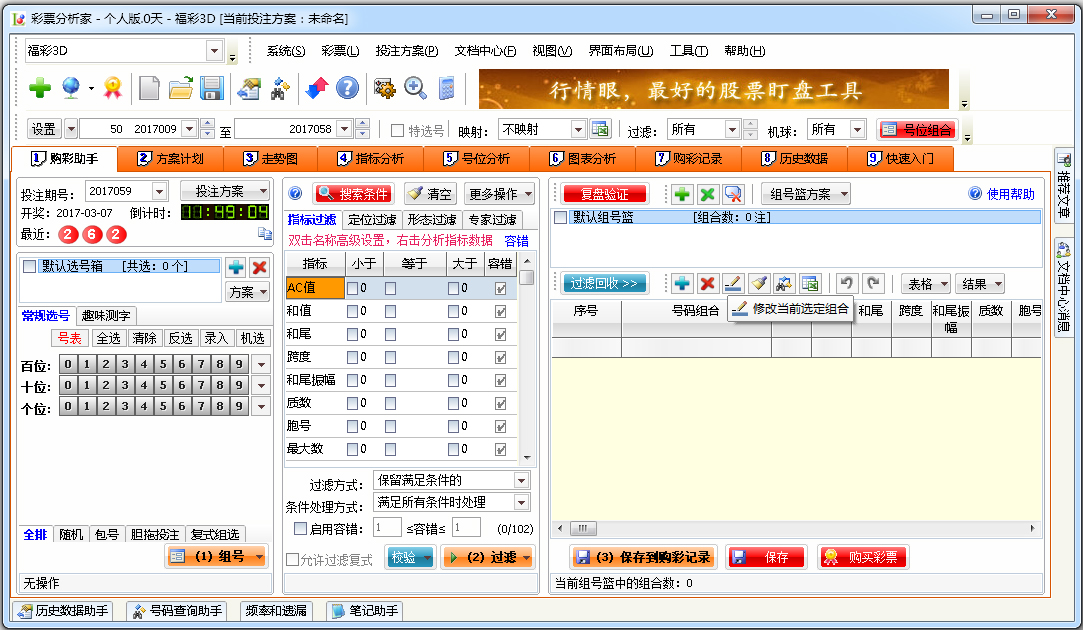Click help icon beside 搜索条件 button
This screenshot has width=1083, height=630.
295,193
